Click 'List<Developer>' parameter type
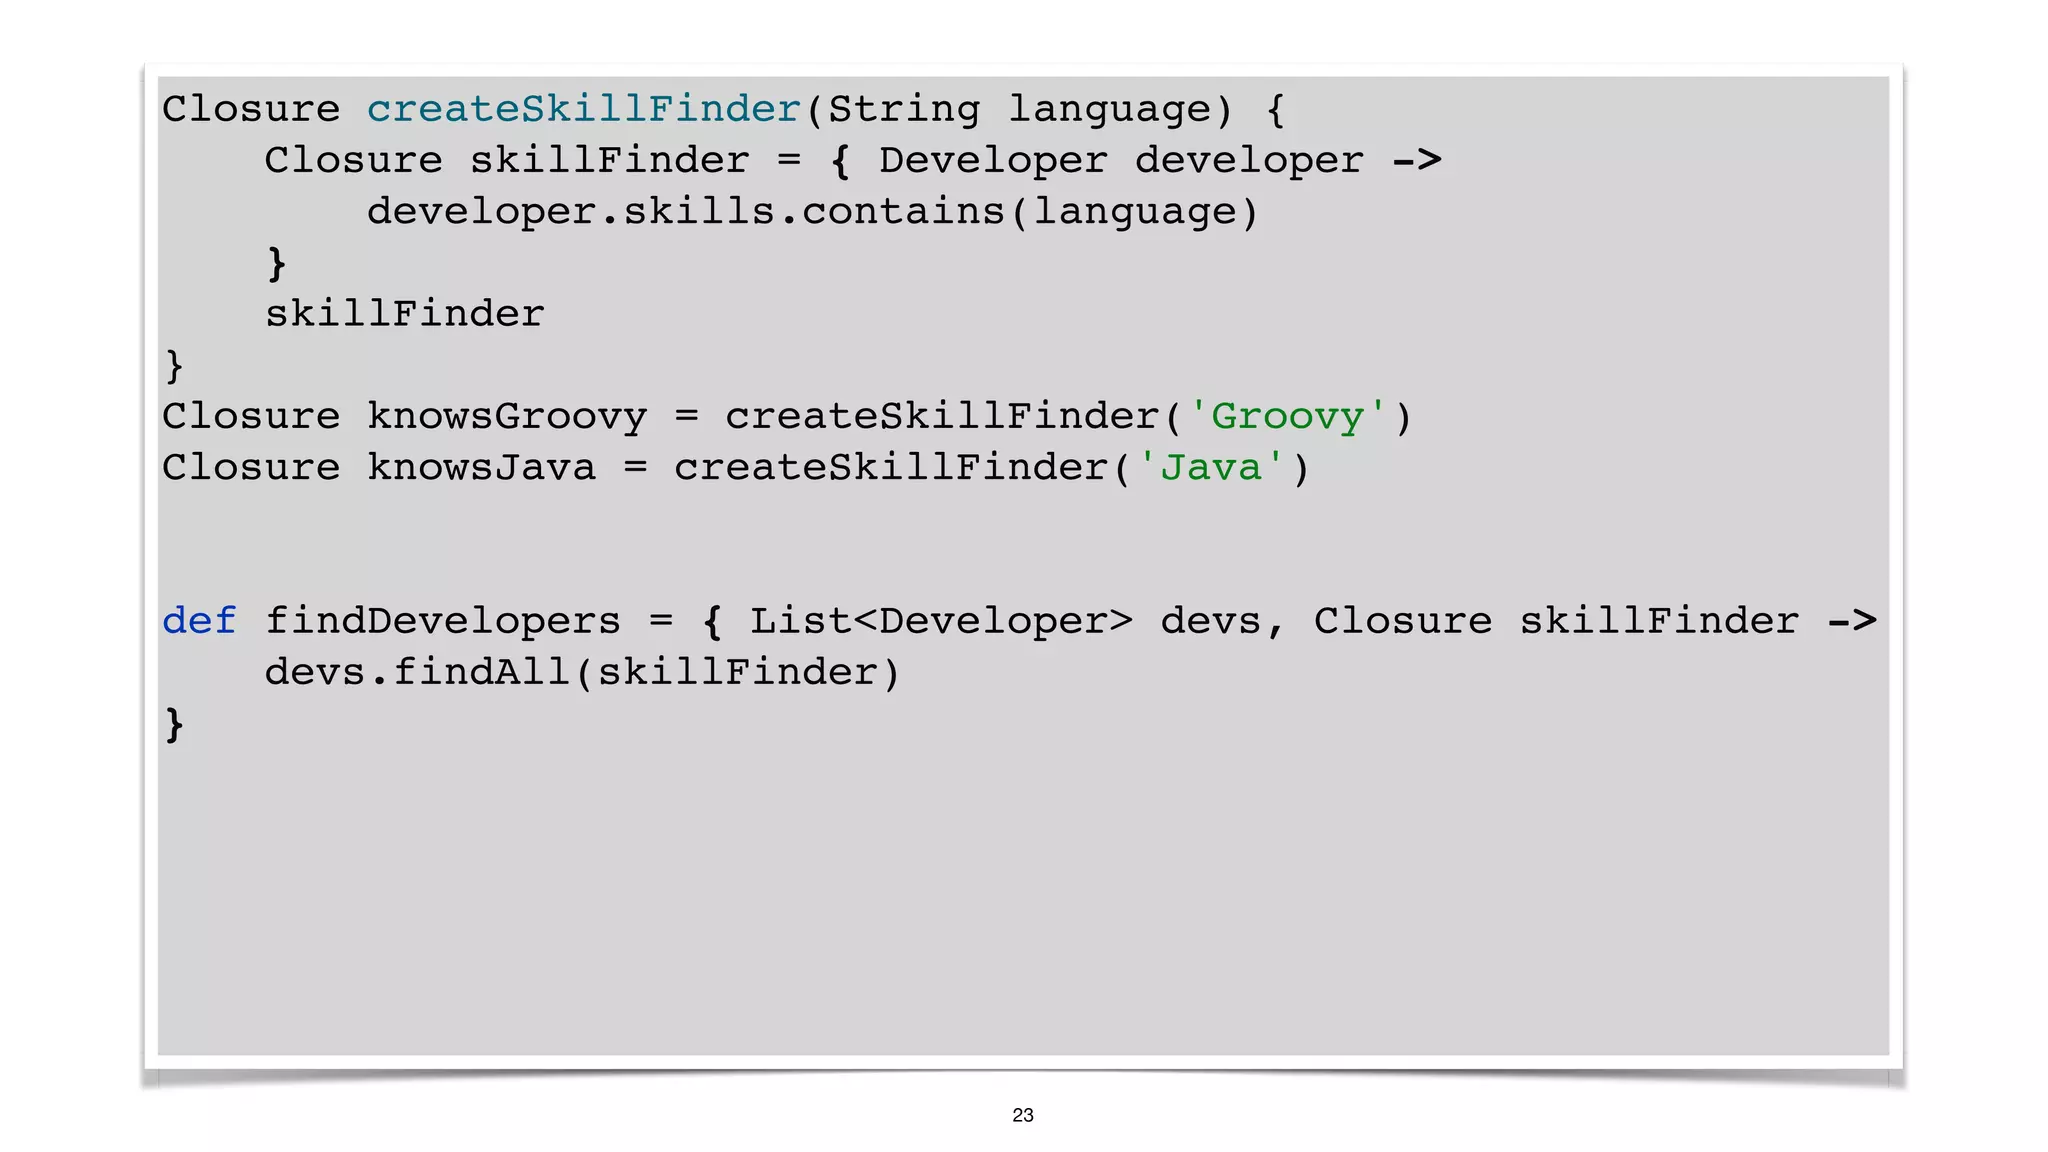This screenshot has height=1152, width=2048. [x=942, y=622]
